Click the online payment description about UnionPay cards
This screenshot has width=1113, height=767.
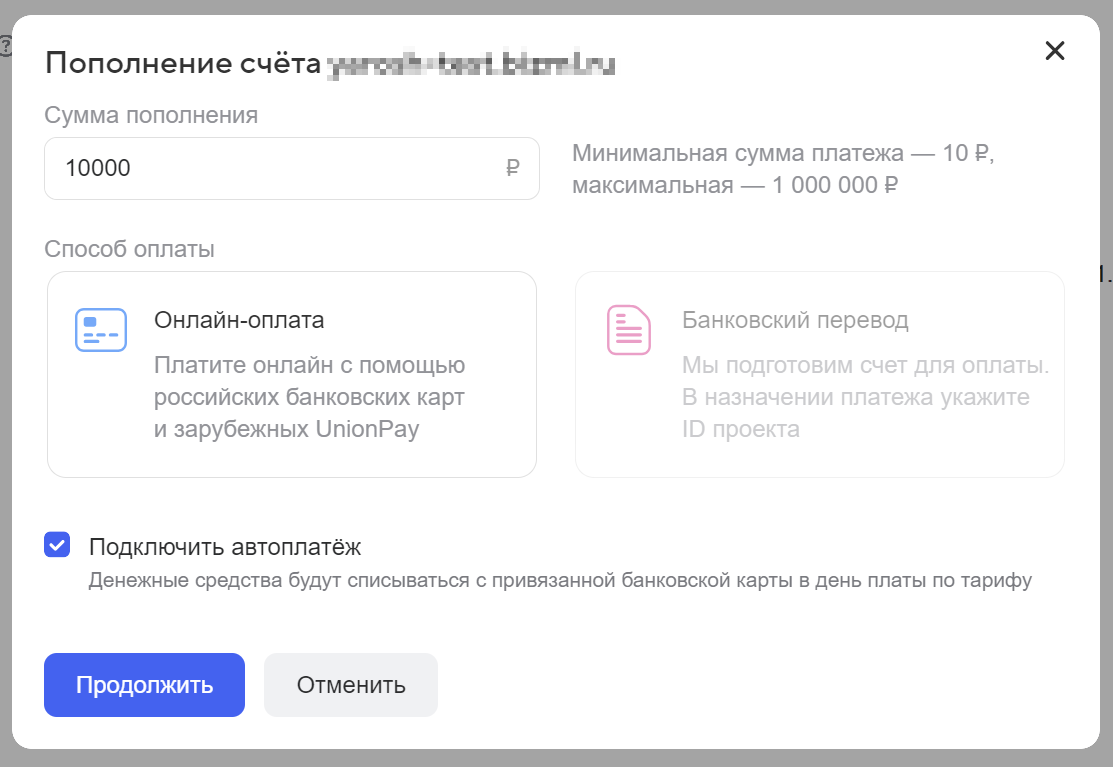point(309,397)
